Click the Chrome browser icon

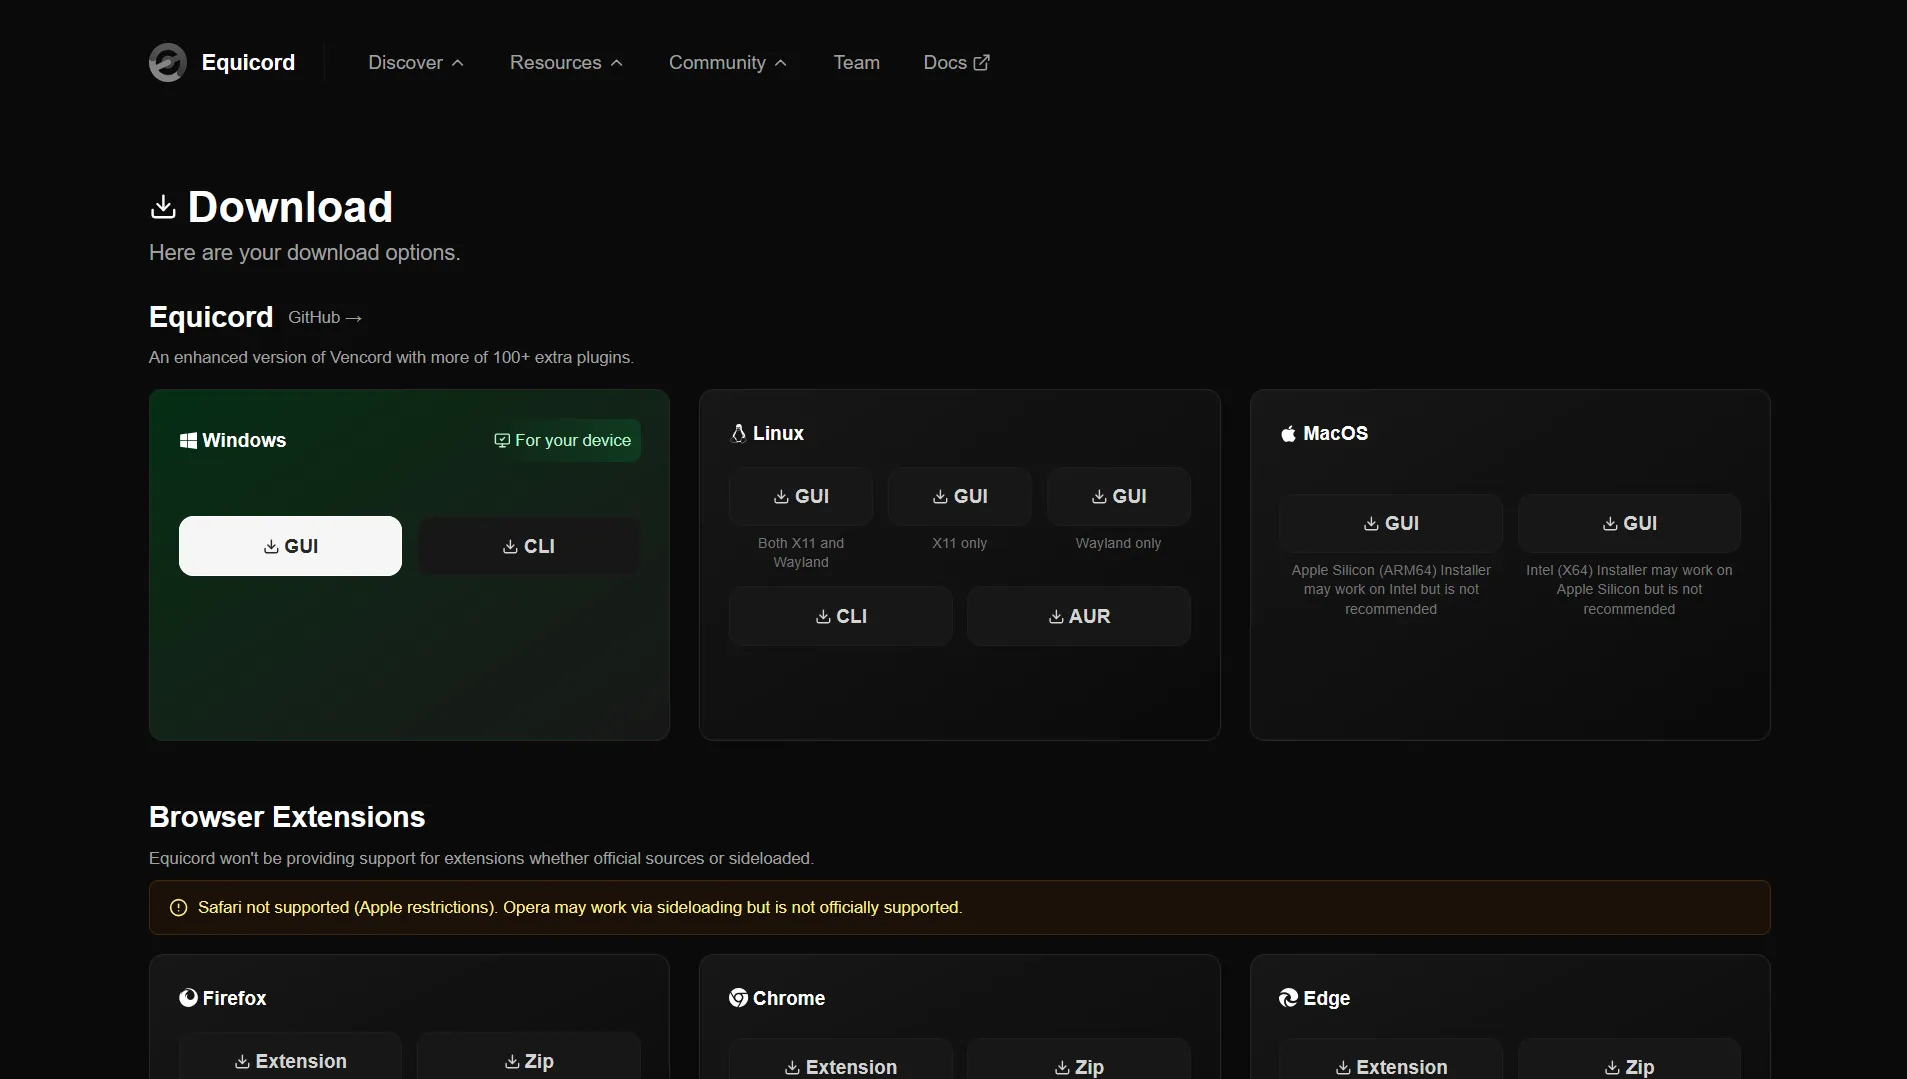tap(739, 997)
